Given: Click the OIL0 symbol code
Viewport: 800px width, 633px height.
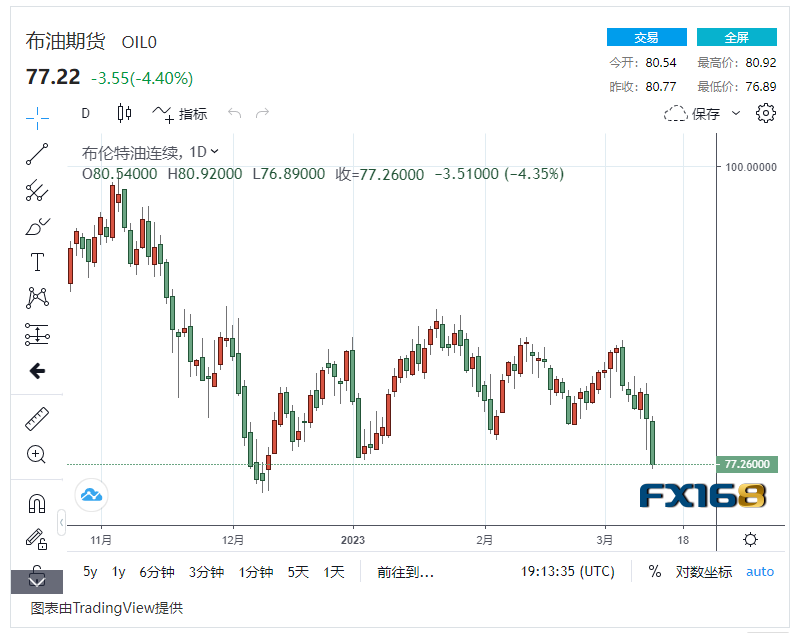Looking at the screenshot, I should (x=139, y=42).
